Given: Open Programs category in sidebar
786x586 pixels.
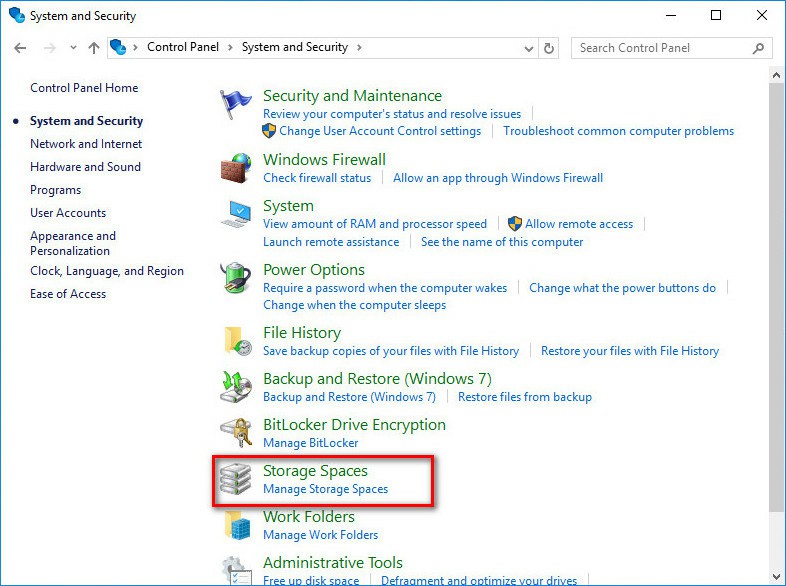Looking at the screenshot, I should pos(56,190).
